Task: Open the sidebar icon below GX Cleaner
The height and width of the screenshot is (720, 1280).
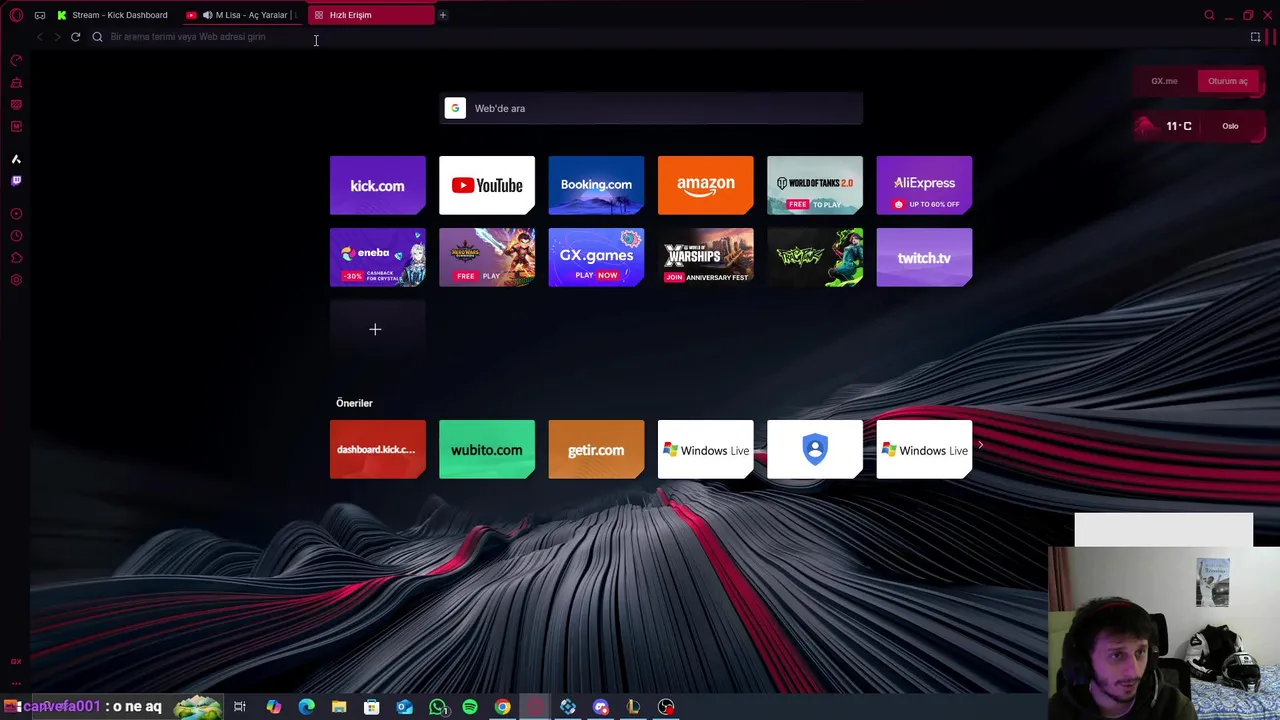Action: tap(16, 105)
